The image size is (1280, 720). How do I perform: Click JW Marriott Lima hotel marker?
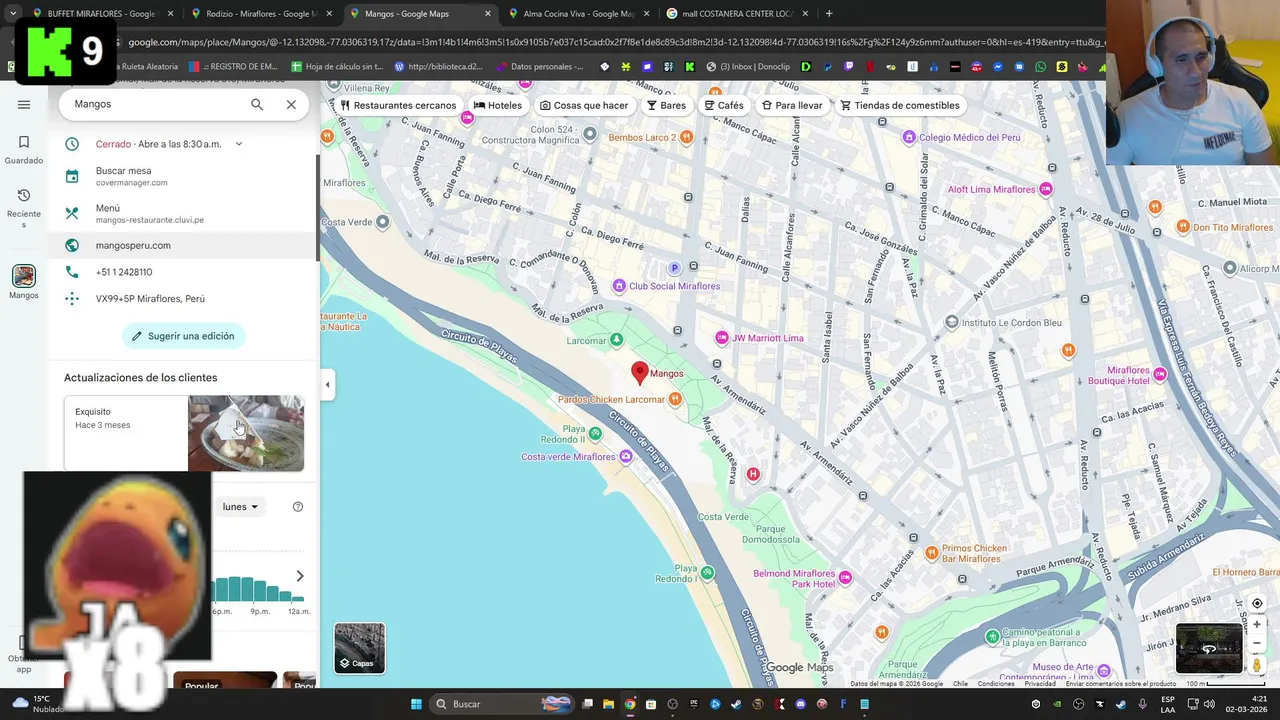pyautogui.click(x=722, y=338)
